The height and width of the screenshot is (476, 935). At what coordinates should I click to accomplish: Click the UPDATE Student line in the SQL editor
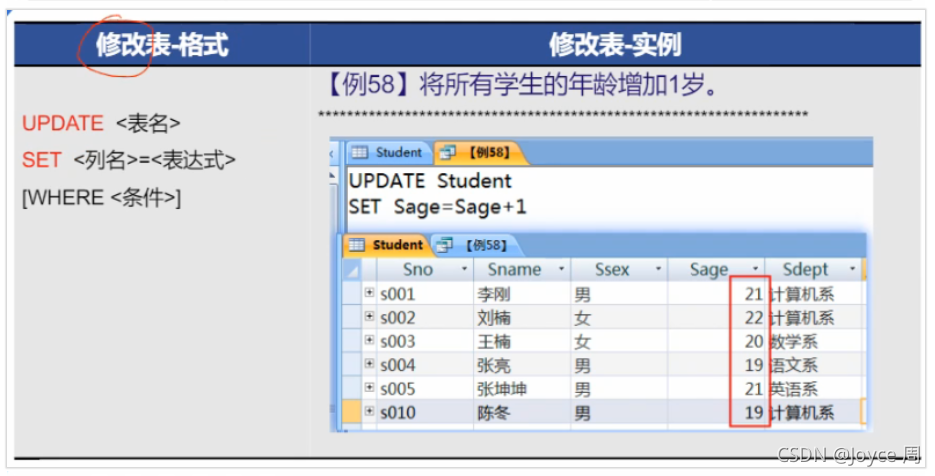[x=430, y=181]
